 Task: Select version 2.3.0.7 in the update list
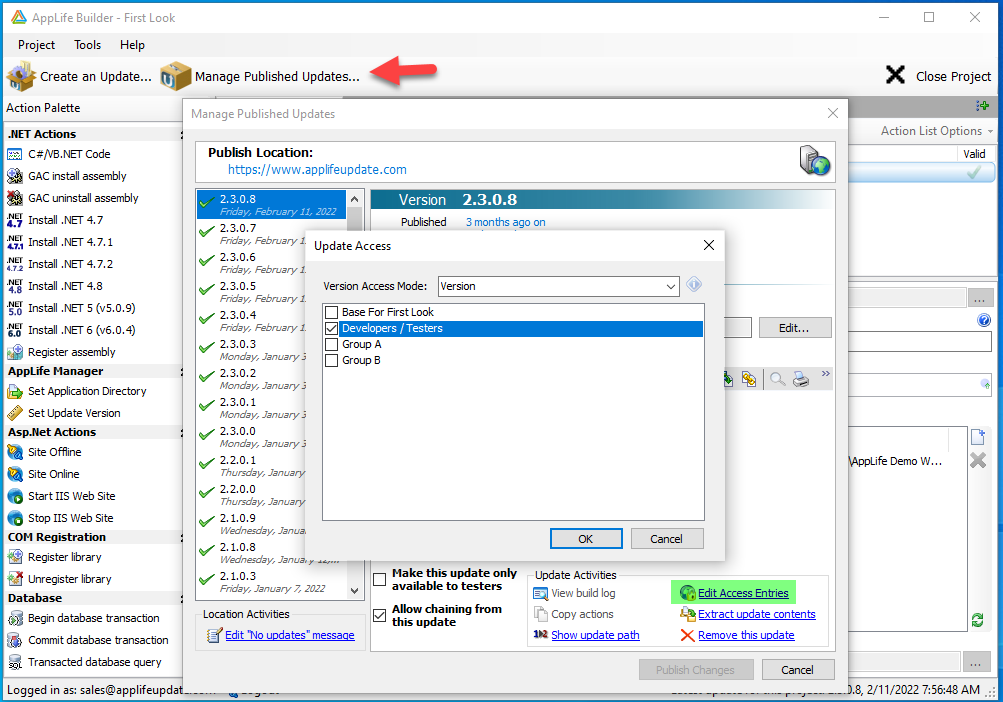(252, 234)
